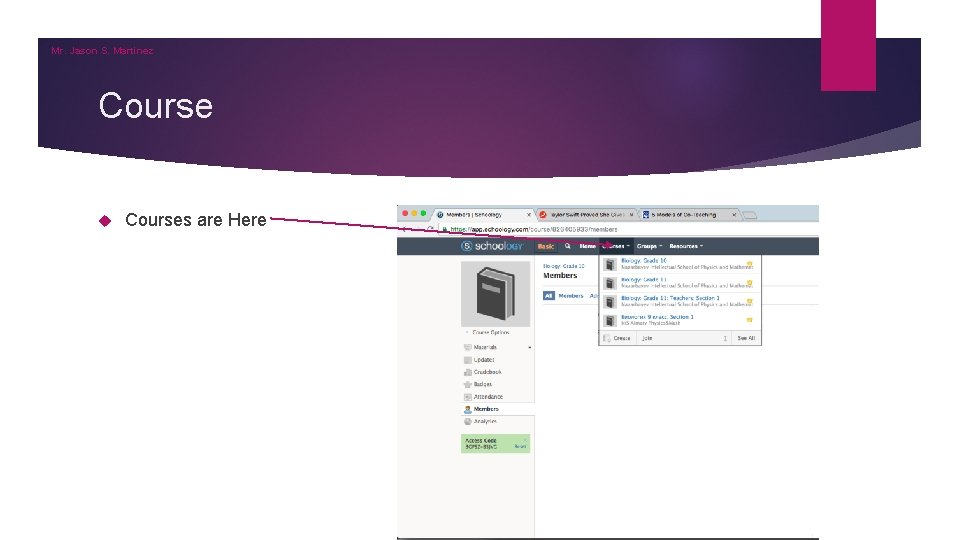Click the new tab button in browser
Viewport: 960px width, 540px height.
tap(750, 216)
